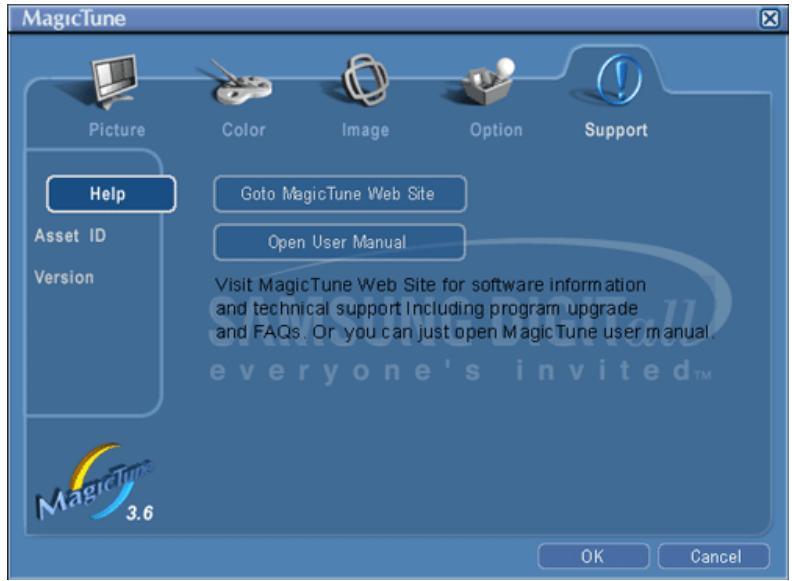
Task: Click the MagicTune title bar text
Action: [74, 19]
